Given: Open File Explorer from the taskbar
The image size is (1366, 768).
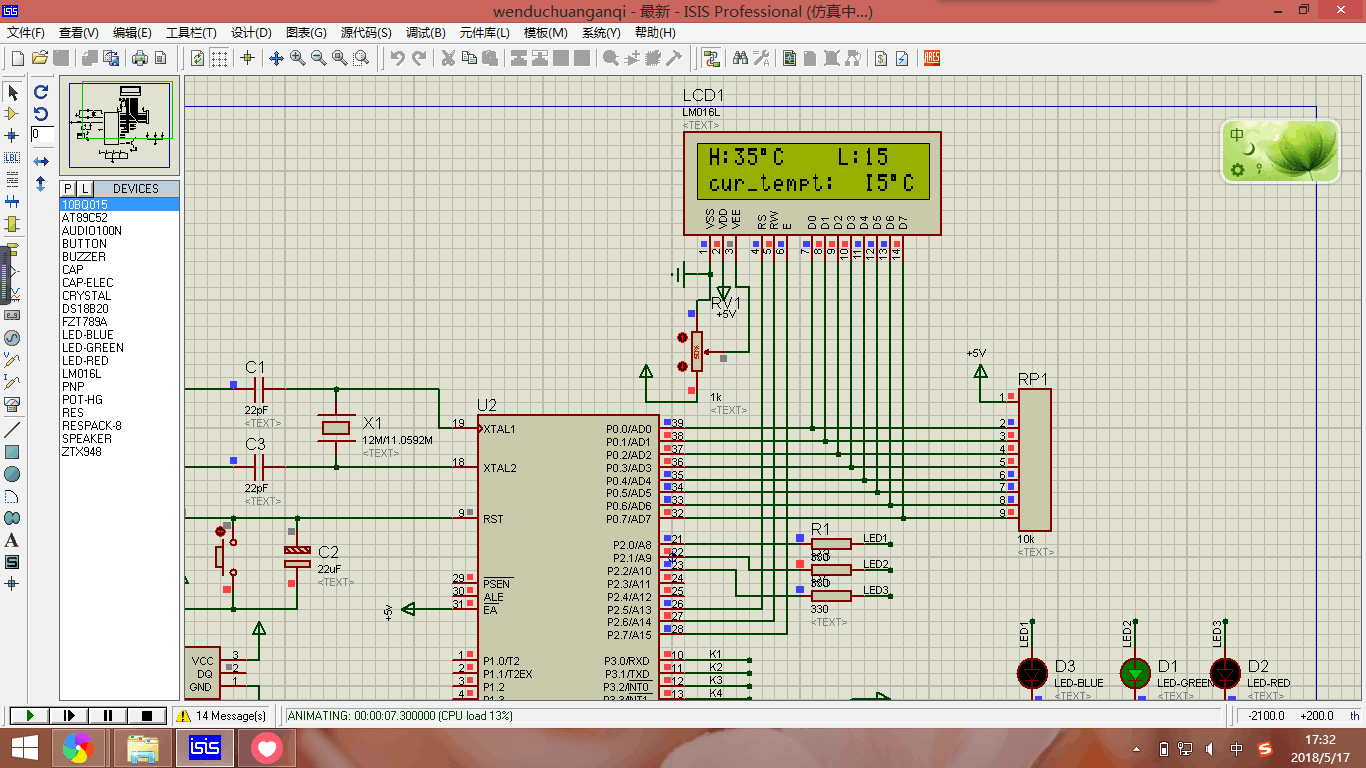Looking at the screenshot, I should [x=143, y=747].
